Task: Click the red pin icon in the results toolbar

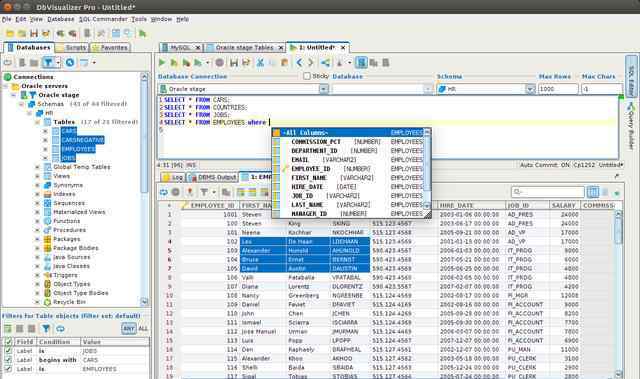Action: point(189,192)
